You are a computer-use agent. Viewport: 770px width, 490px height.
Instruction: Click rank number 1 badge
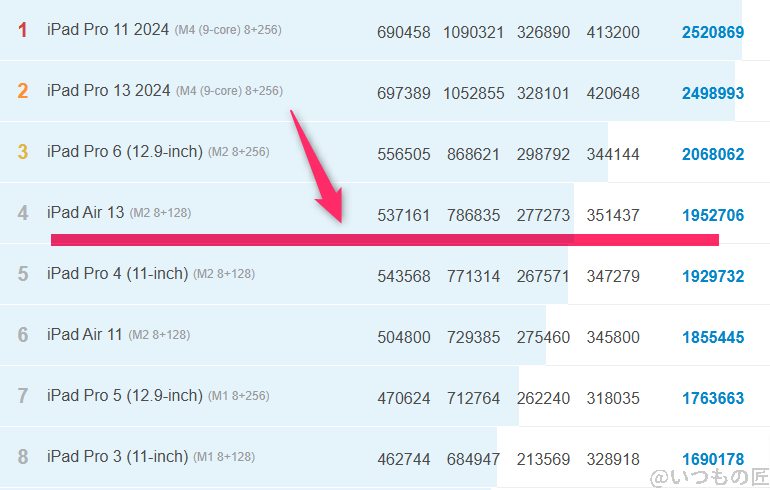click(23, 30)
